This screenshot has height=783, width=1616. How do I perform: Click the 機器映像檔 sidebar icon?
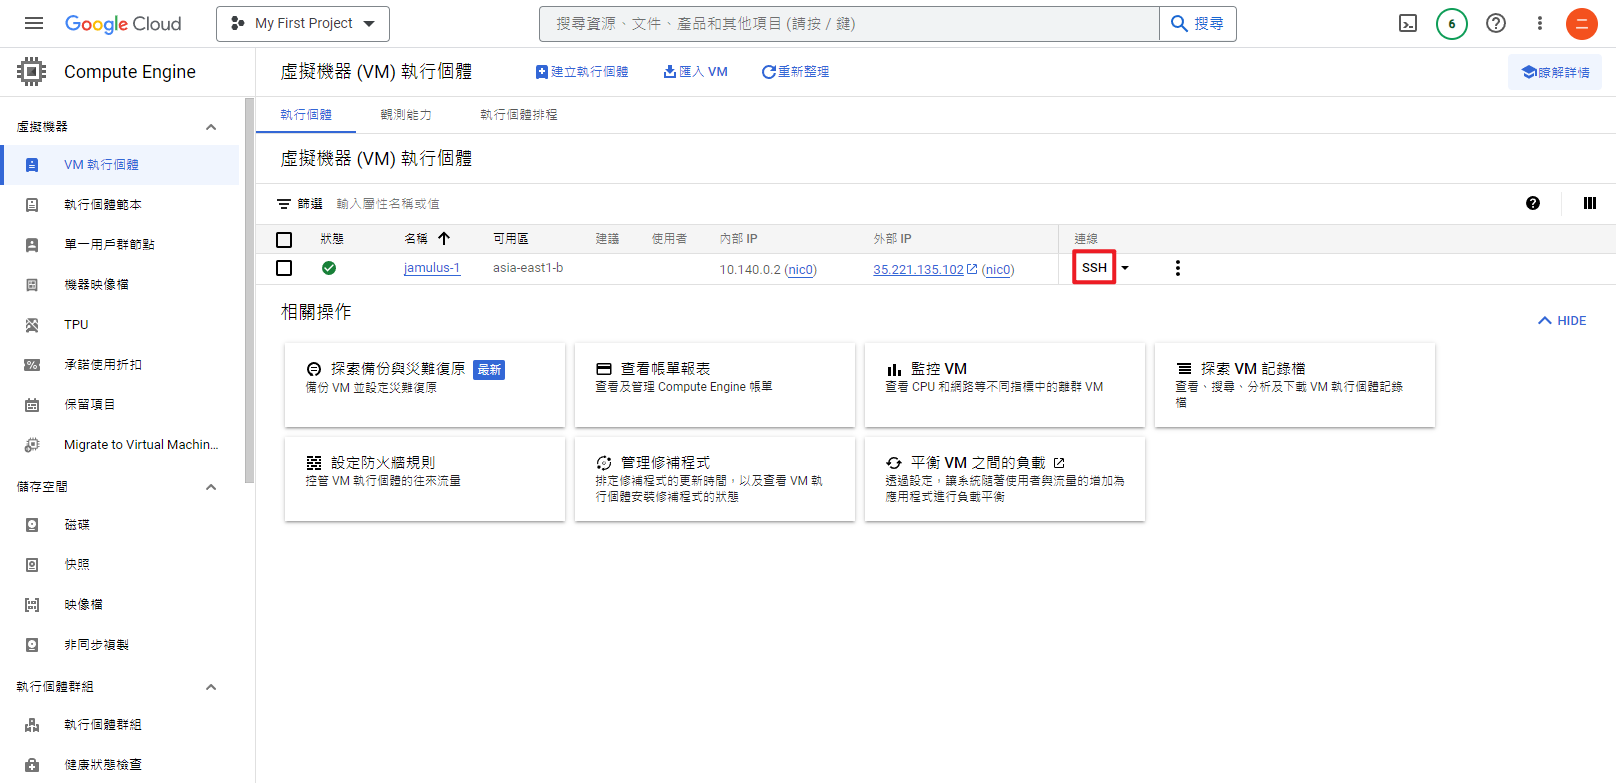click(32, 285)
